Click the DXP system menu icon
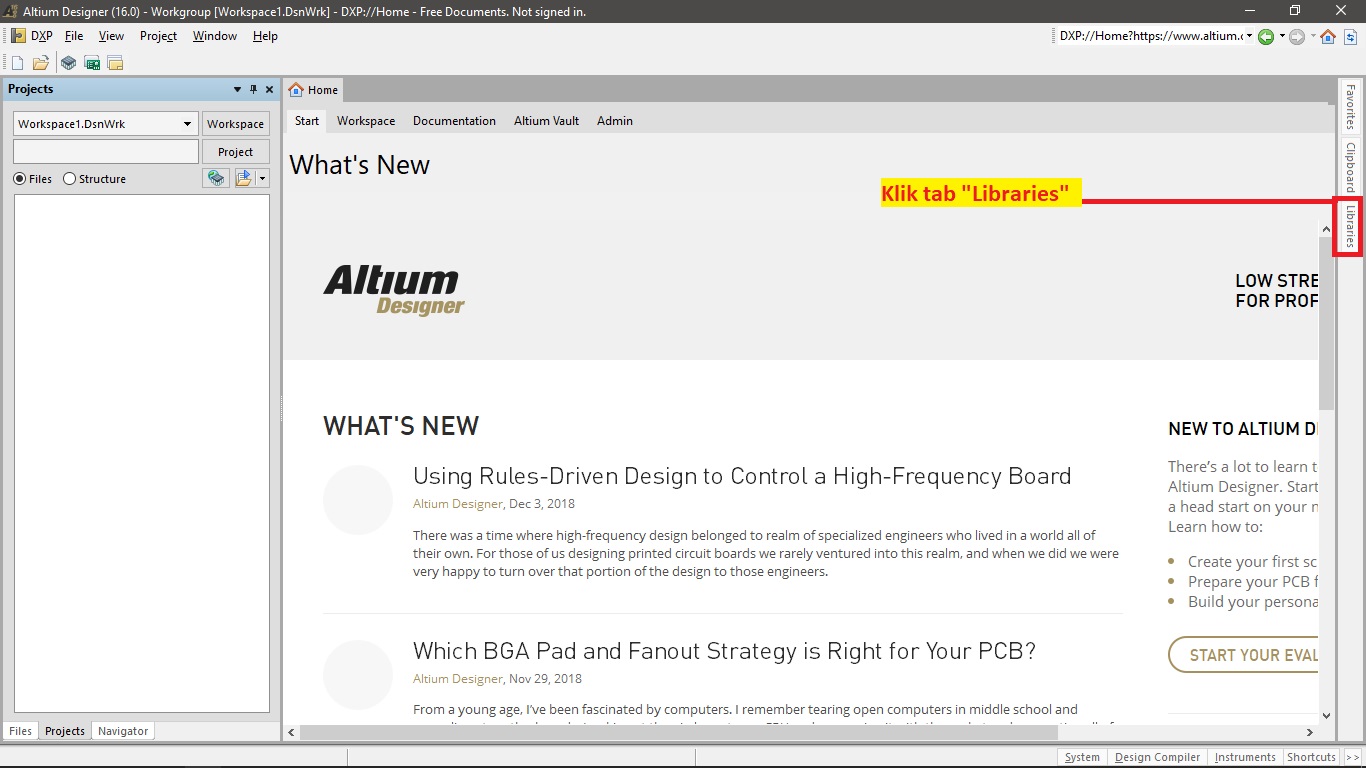 [18, 36]
